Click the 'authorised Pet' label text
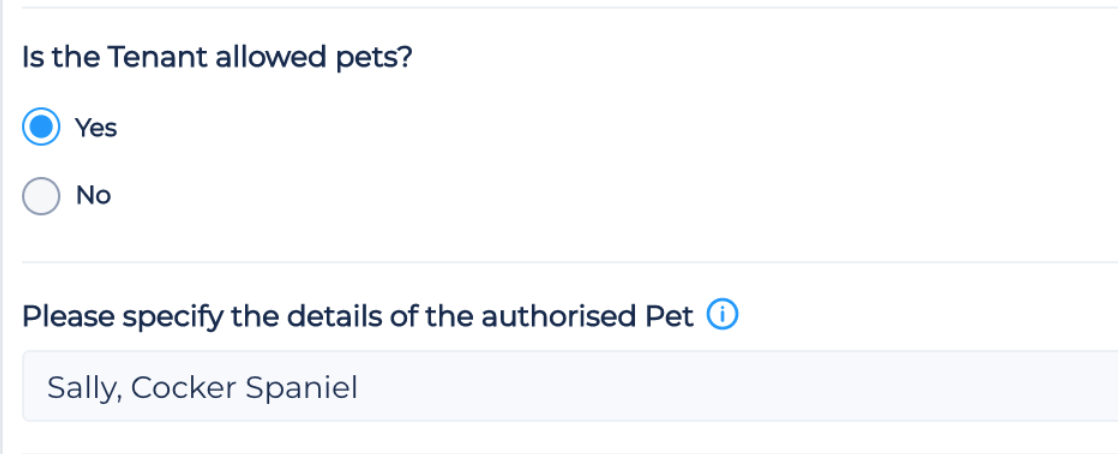 pos(587,317)
